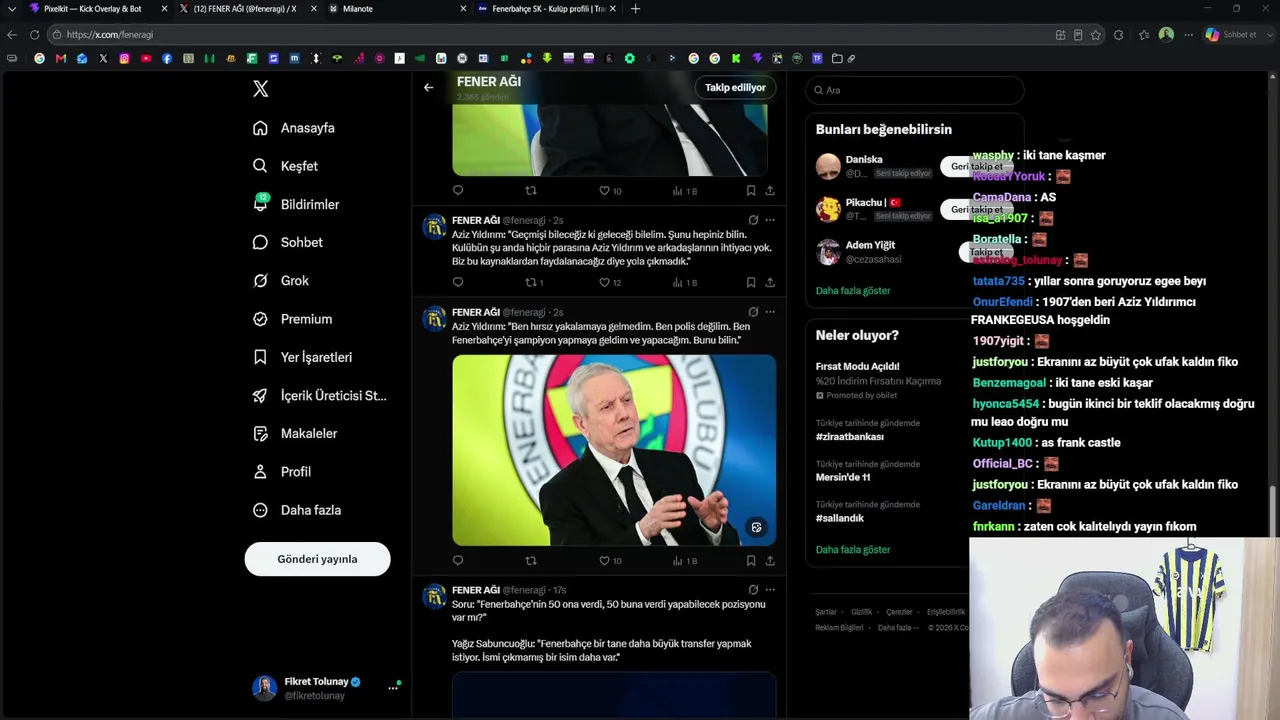The image size is (1280, 720).
Task: Open Yer İşaretleri in the sidebar
Action: [x=302, y=357]
